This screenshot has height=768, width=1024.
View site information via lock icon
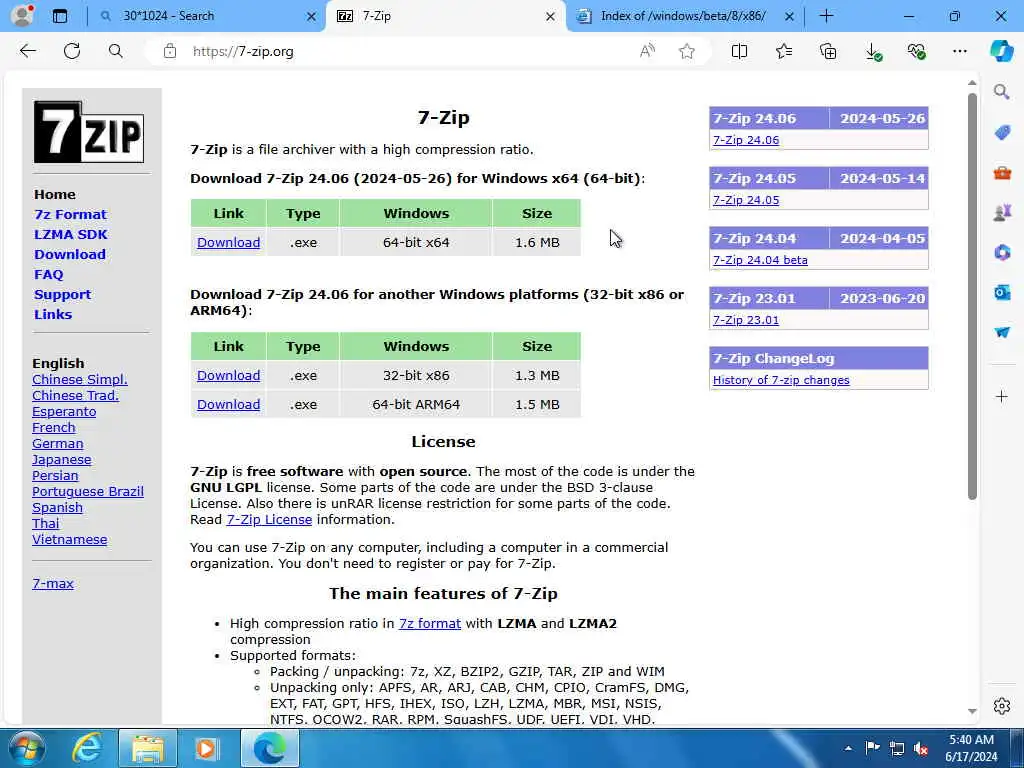[x=170, y=51]
